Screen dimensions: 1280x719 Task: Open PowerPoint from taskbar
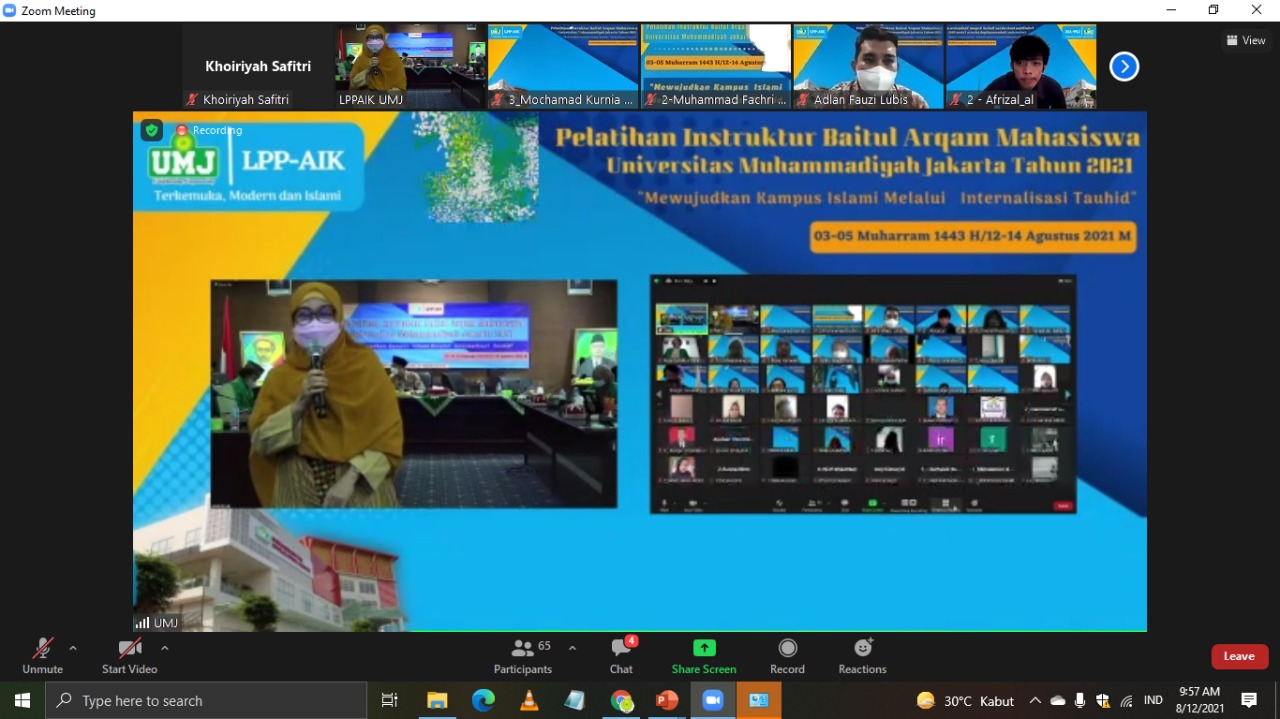667,700
